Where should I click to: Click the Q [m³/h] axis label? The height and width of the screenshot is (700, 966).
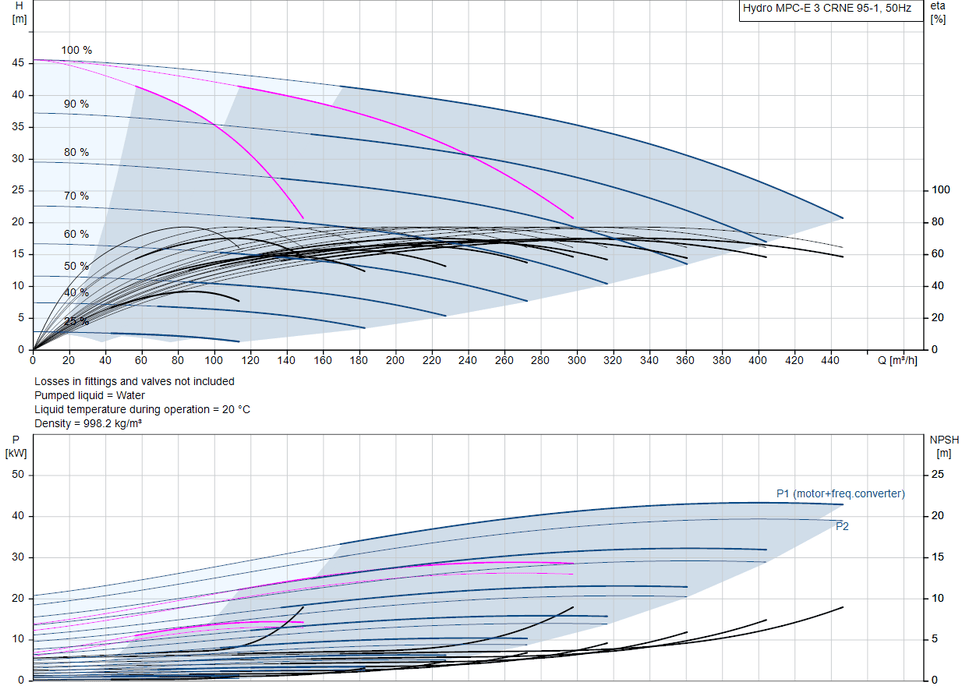(898, 360)
